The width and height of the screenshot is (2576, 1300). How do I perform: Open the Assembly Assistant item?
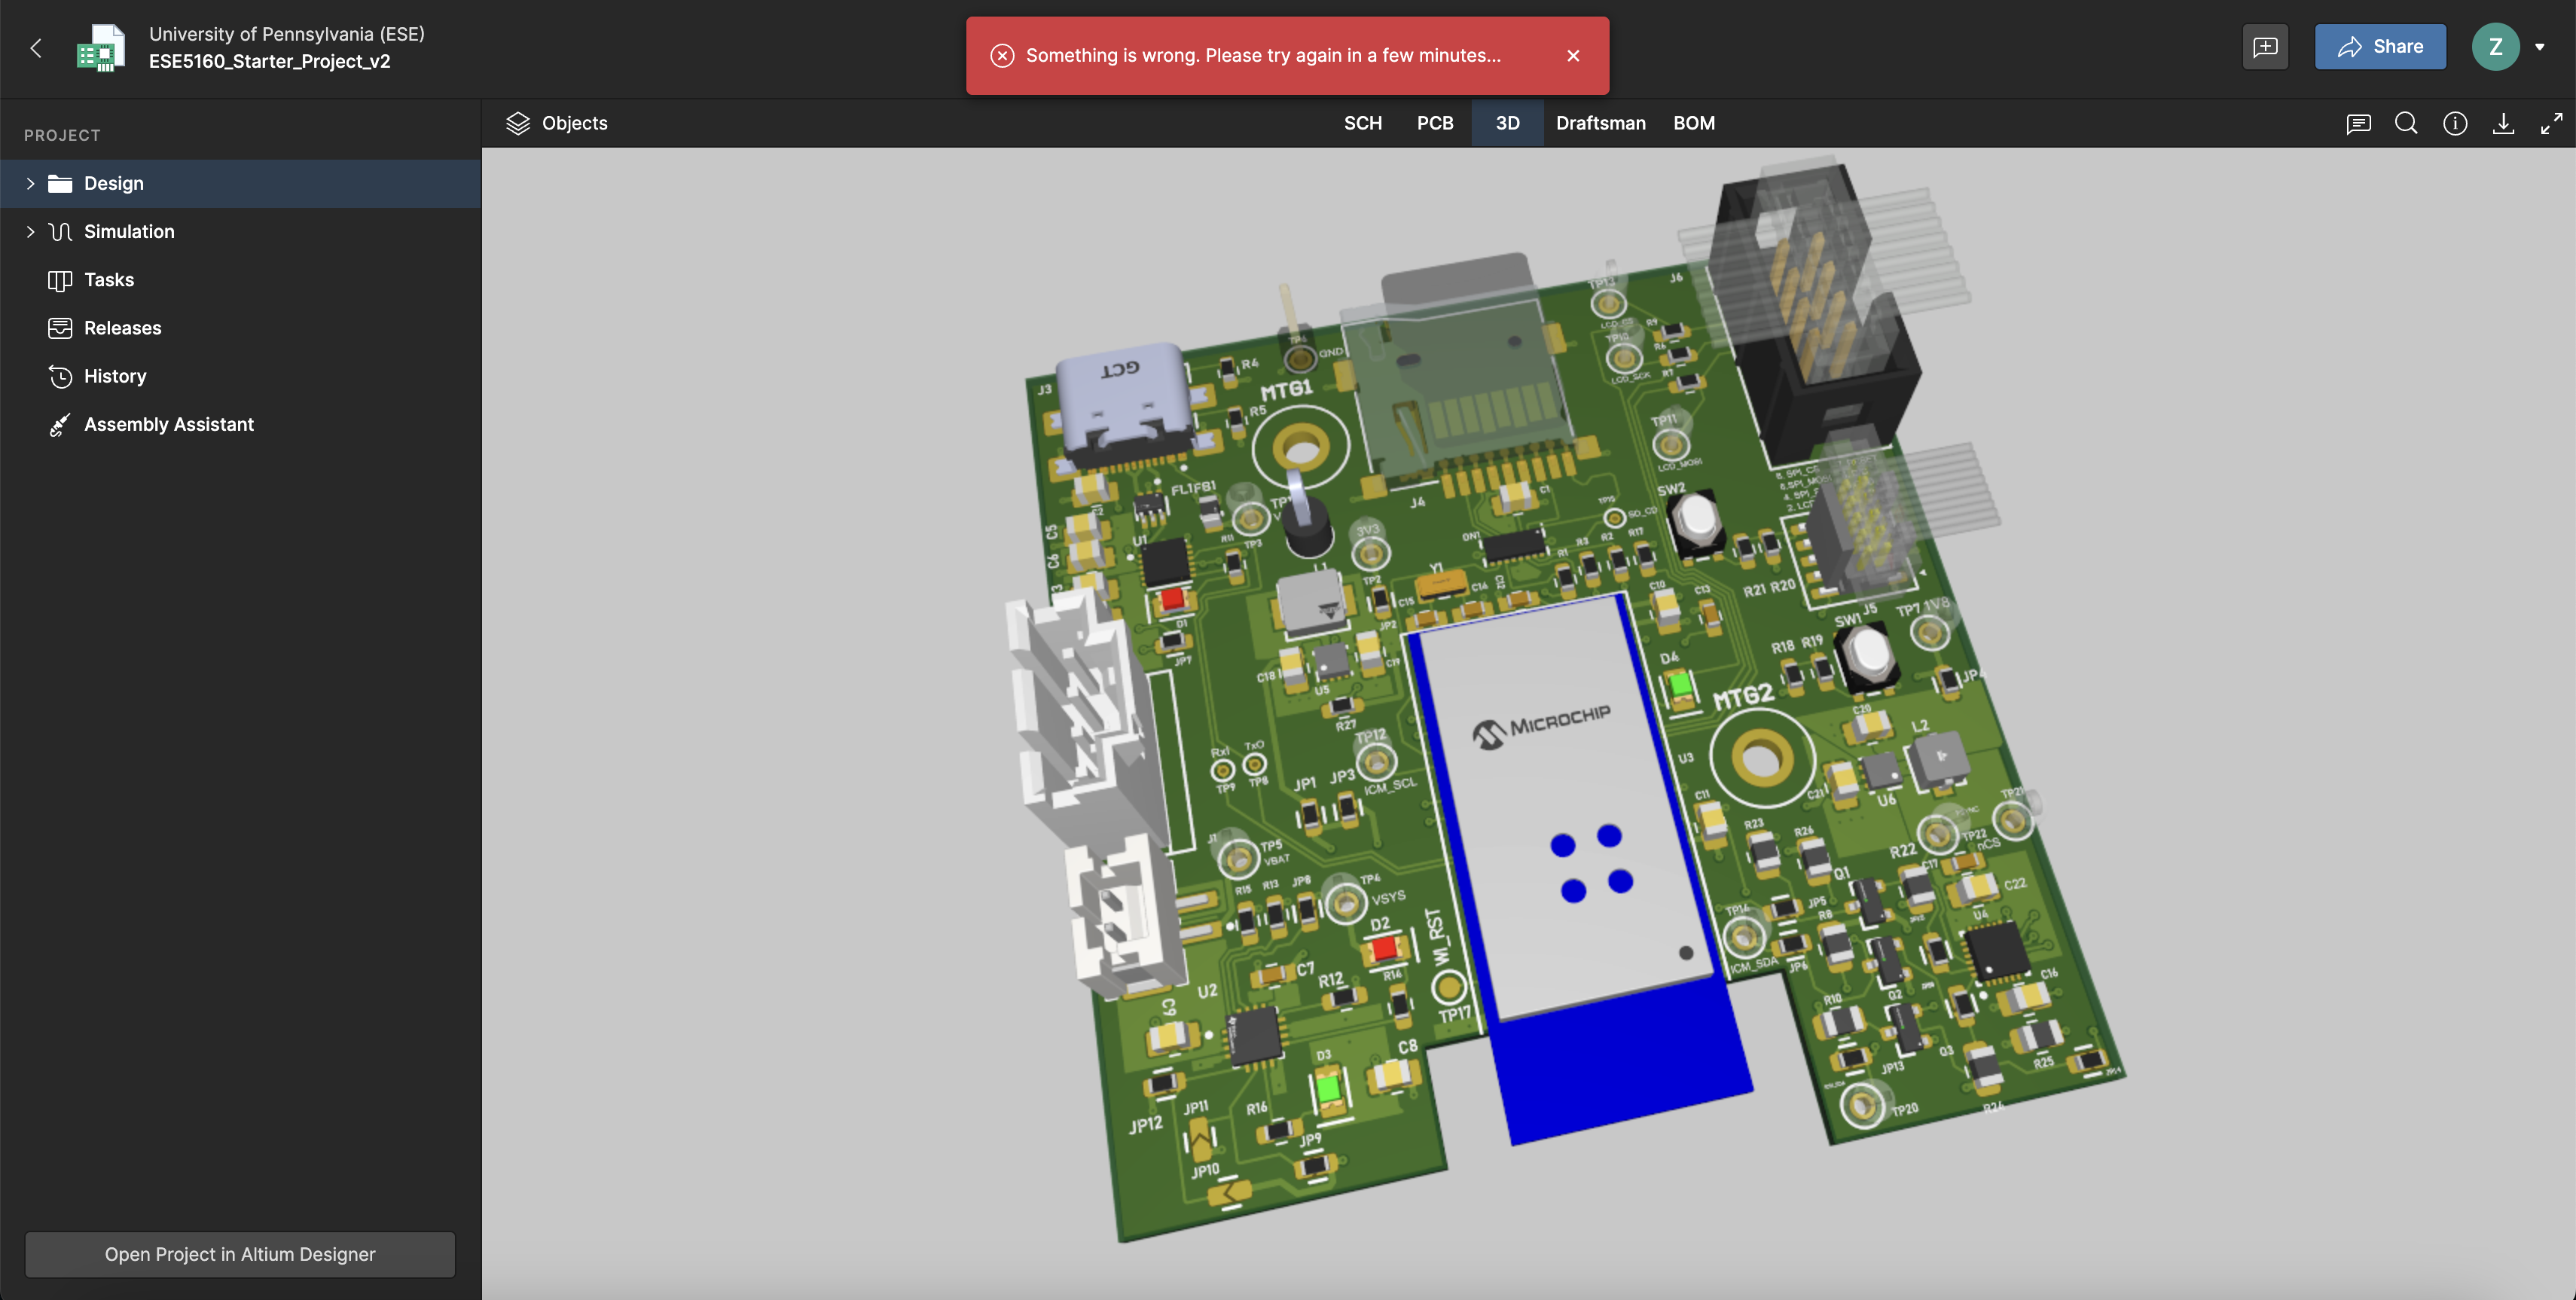[168, 424]
